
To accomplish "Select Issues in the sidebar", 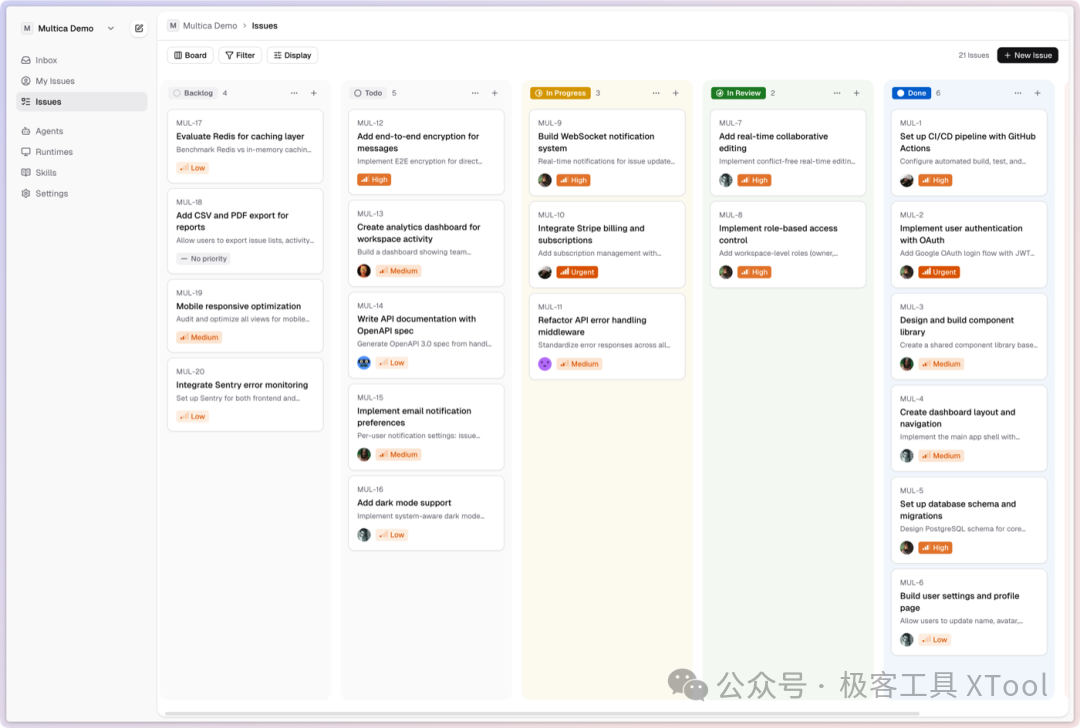I will [x=81, y=101].
